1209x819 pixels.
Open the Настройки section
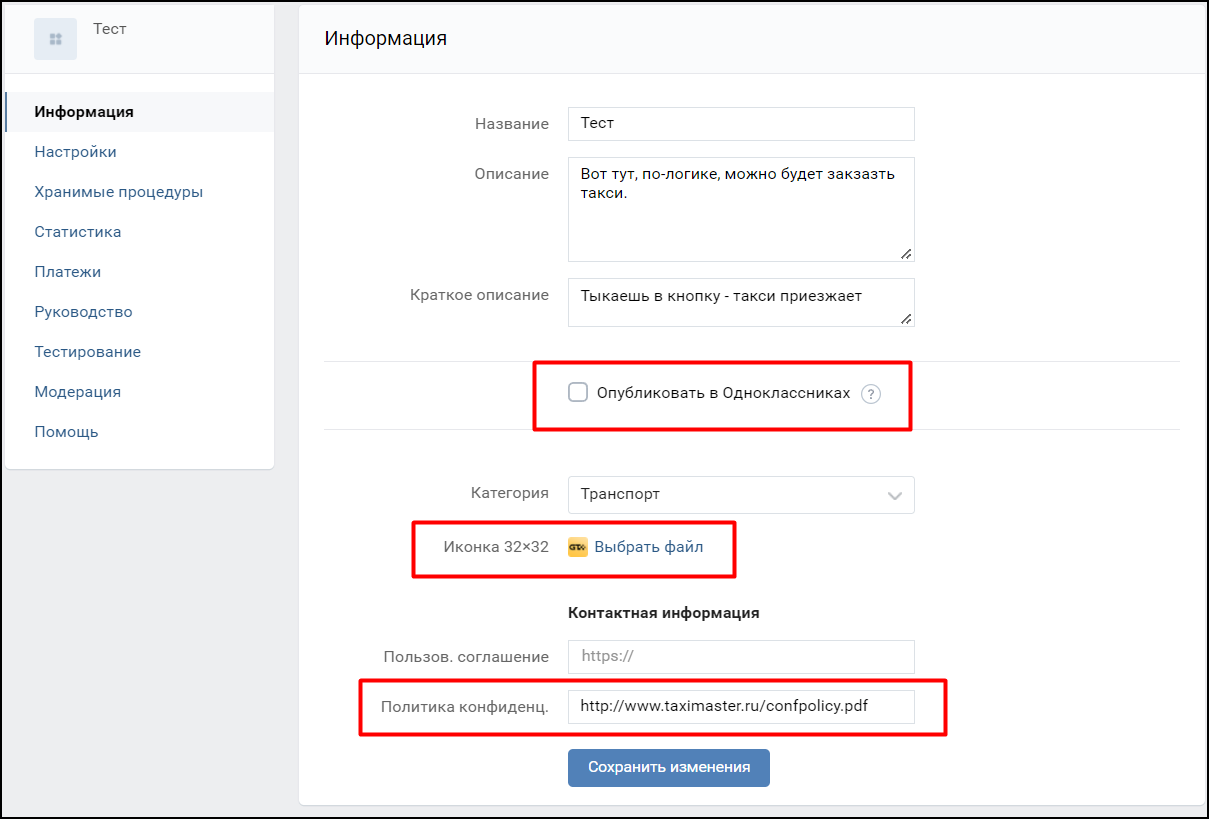point(75,152)
